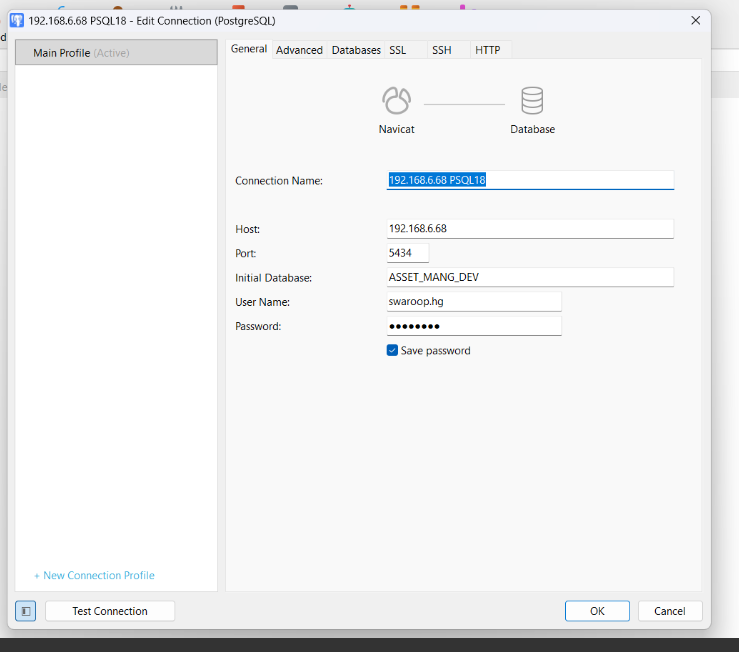Switch to the SSL tab
Screen dimensions: 739x652
[x=398, y=50]
